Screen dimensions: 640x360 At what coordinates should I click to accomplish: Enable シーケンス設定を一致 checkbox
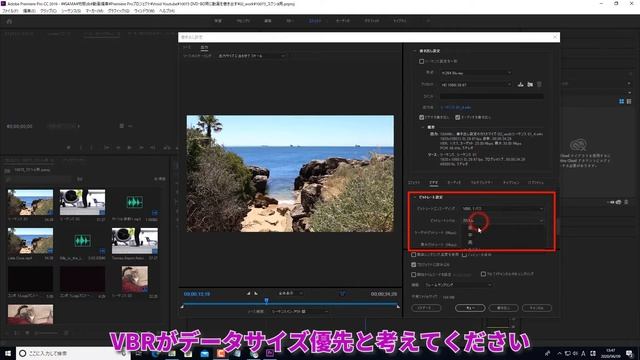pyautogui.click(x=422, y=61)
